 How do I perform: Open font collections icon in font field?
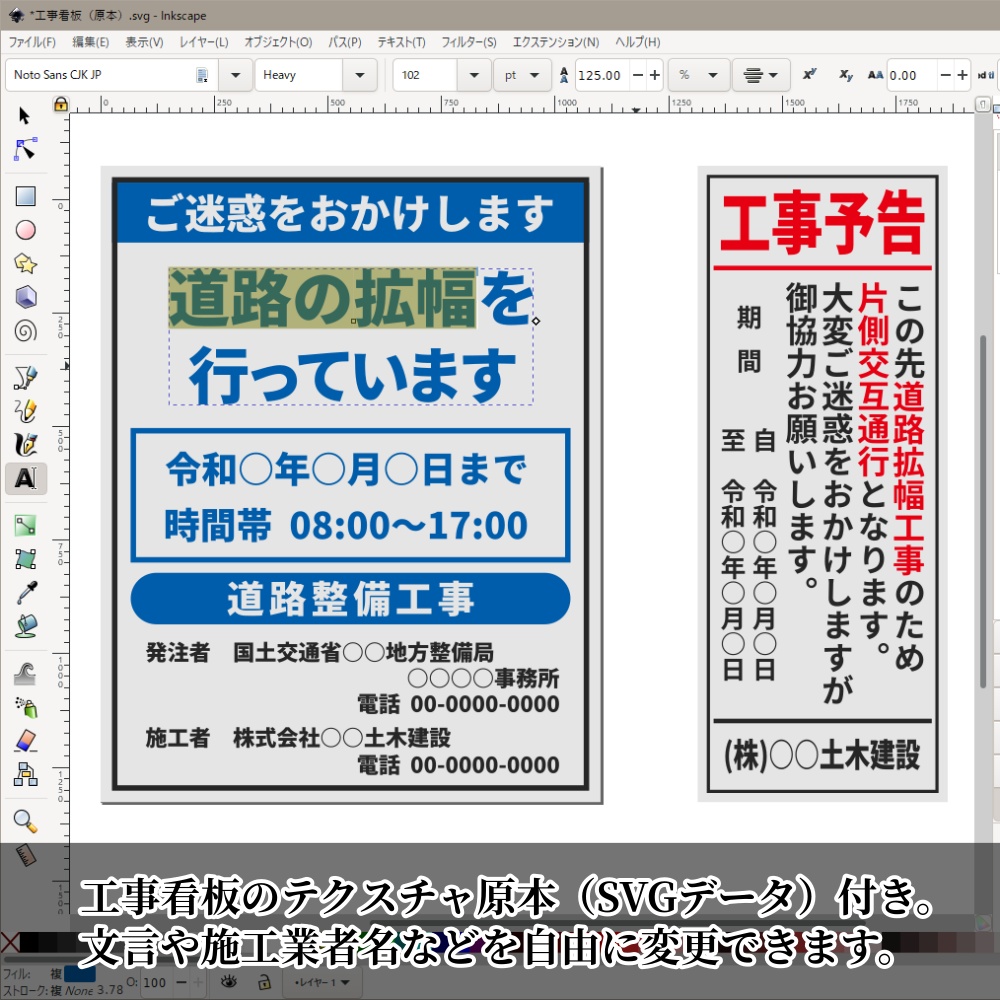tap(202, 75)
